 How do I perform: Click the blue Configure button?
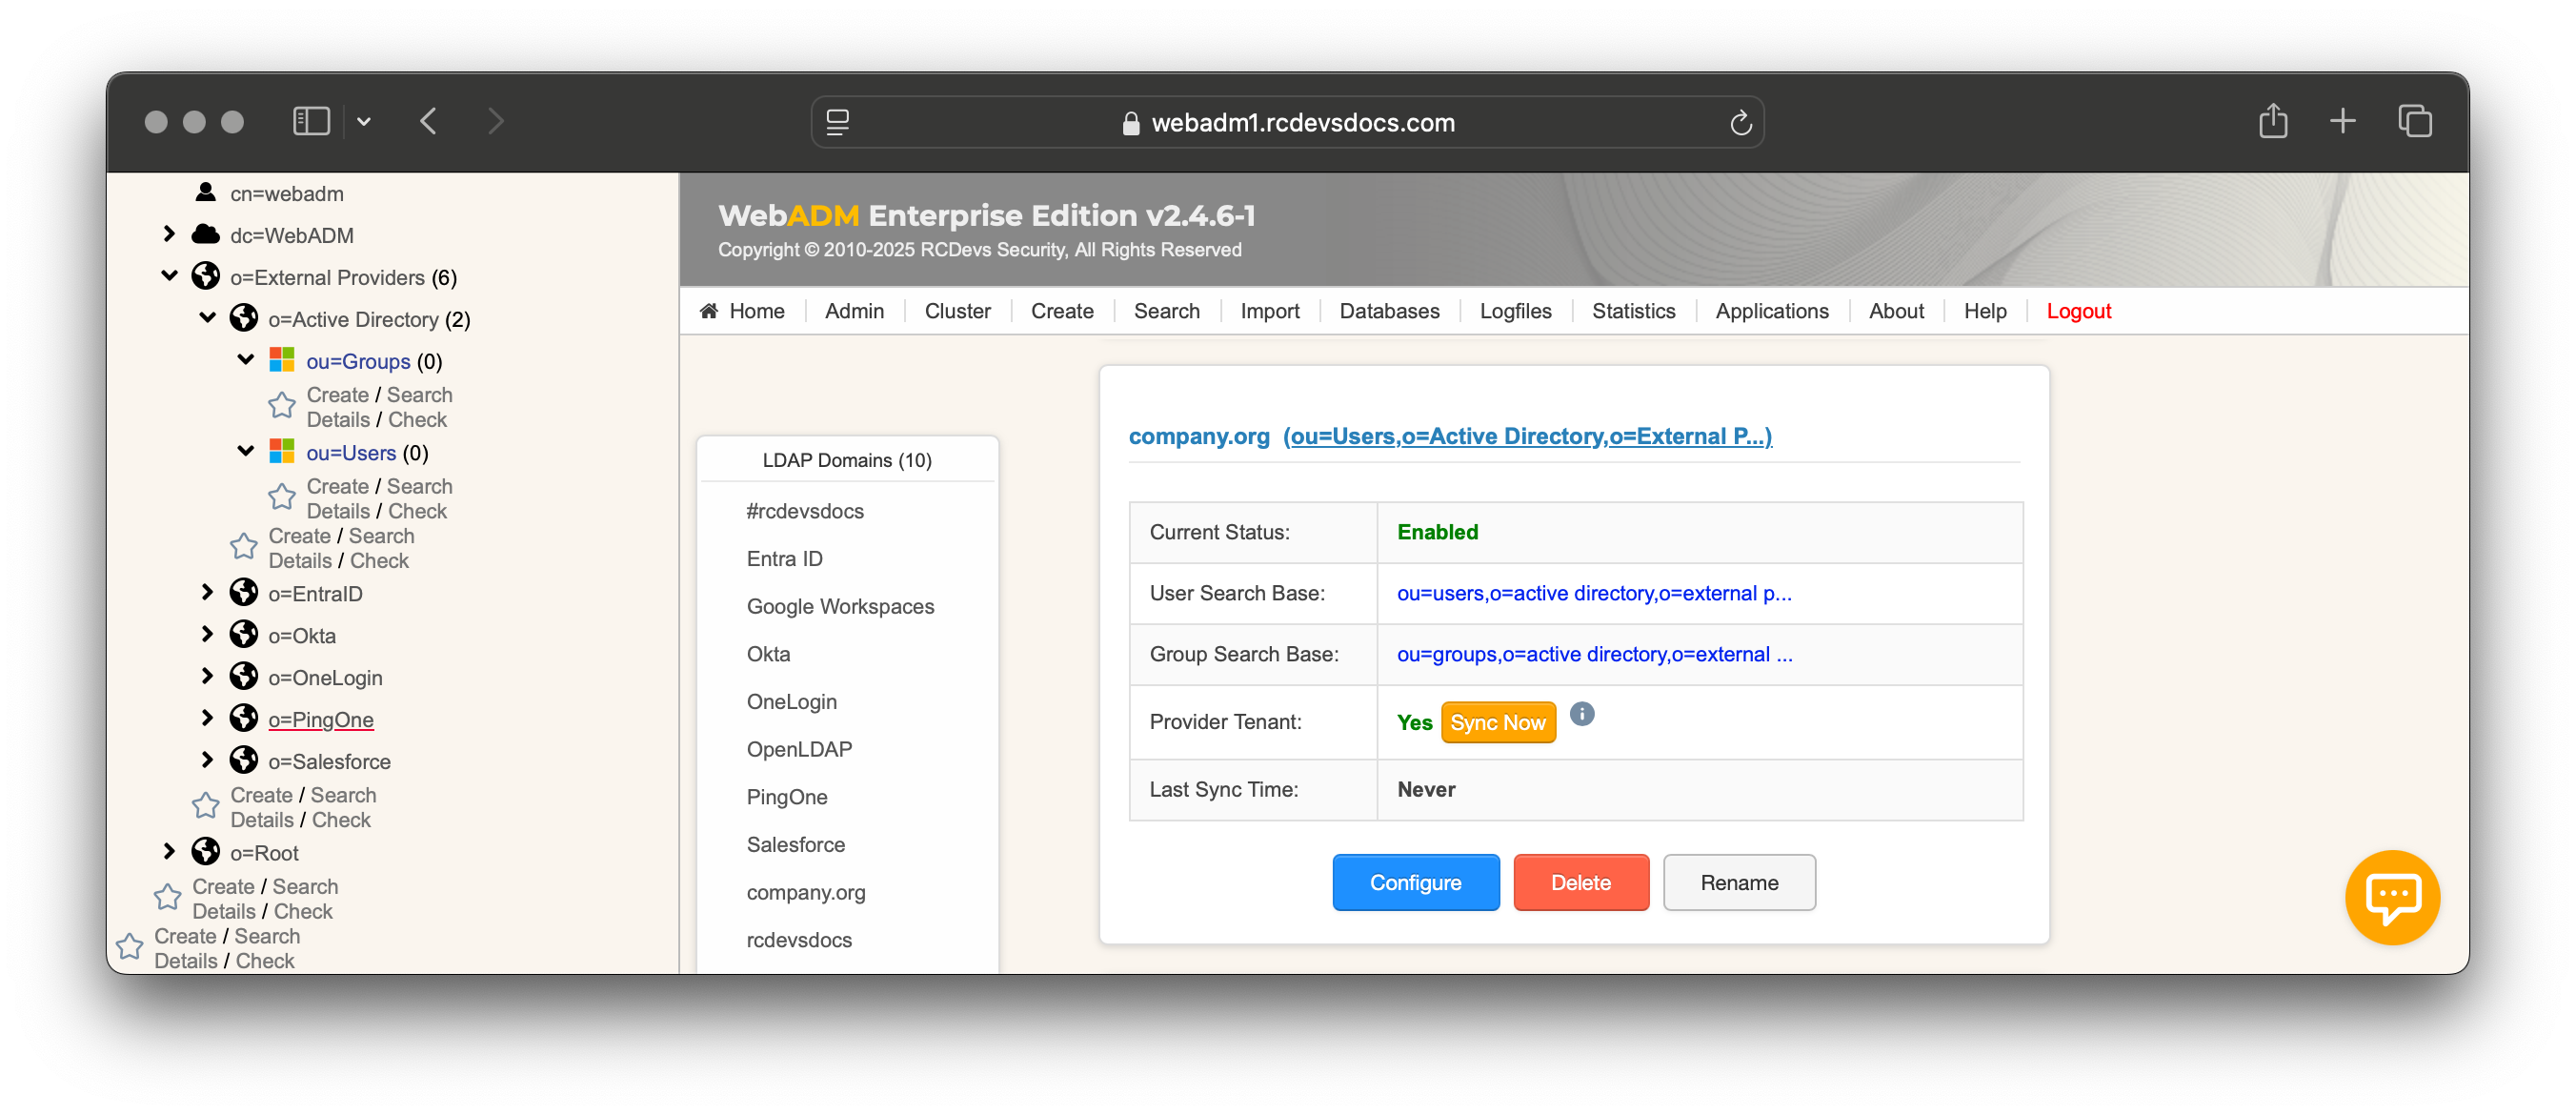[1415, 882]
